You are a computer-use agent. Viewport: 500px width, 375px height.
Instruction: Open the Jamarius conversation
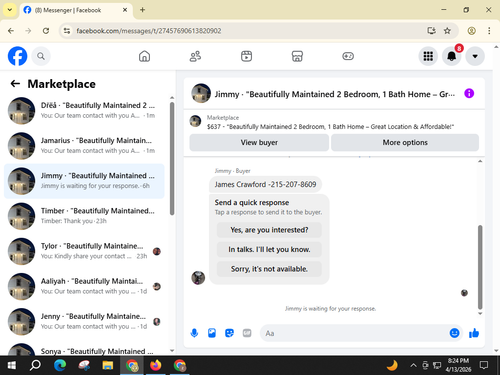pyautogui.click(x=84, y=146)
